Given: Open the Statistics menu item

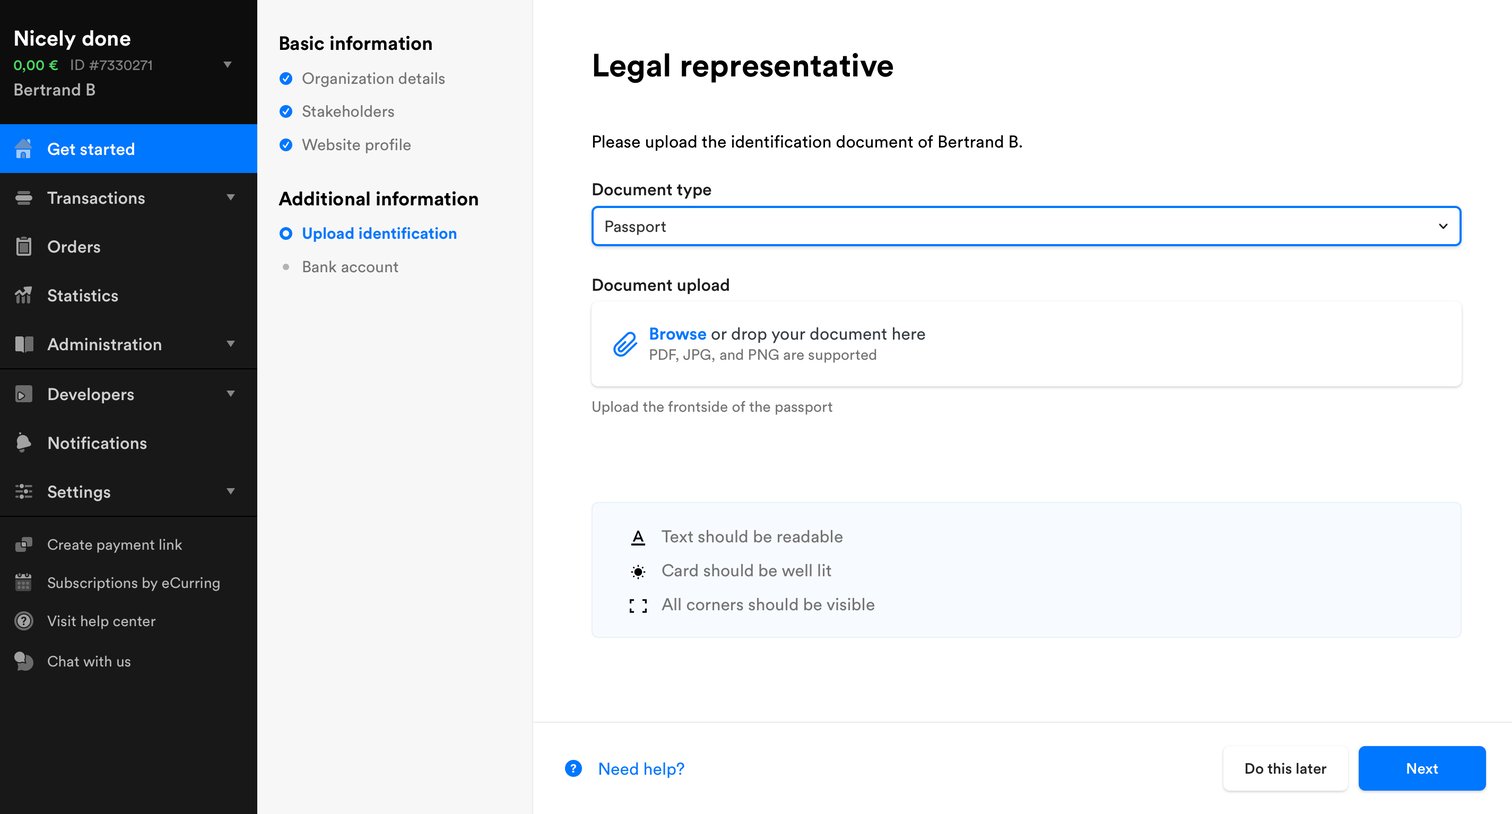Looking at the screenshot, I should [128, 296].
